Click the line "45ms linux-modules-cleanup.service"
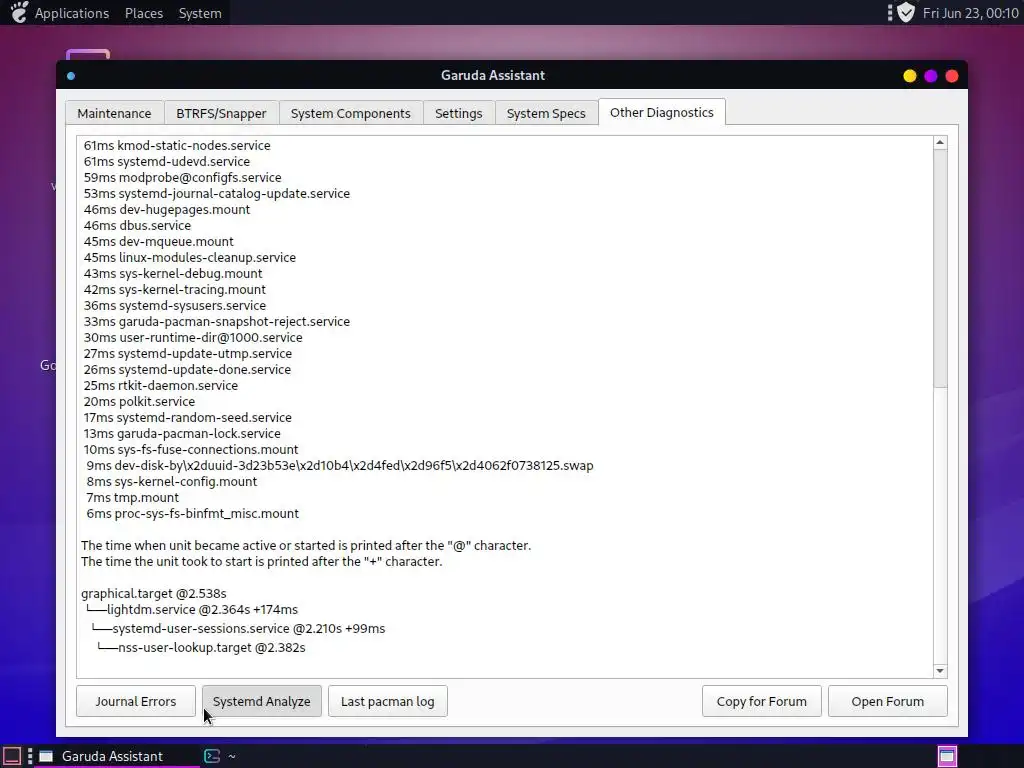 click(189, 257)
